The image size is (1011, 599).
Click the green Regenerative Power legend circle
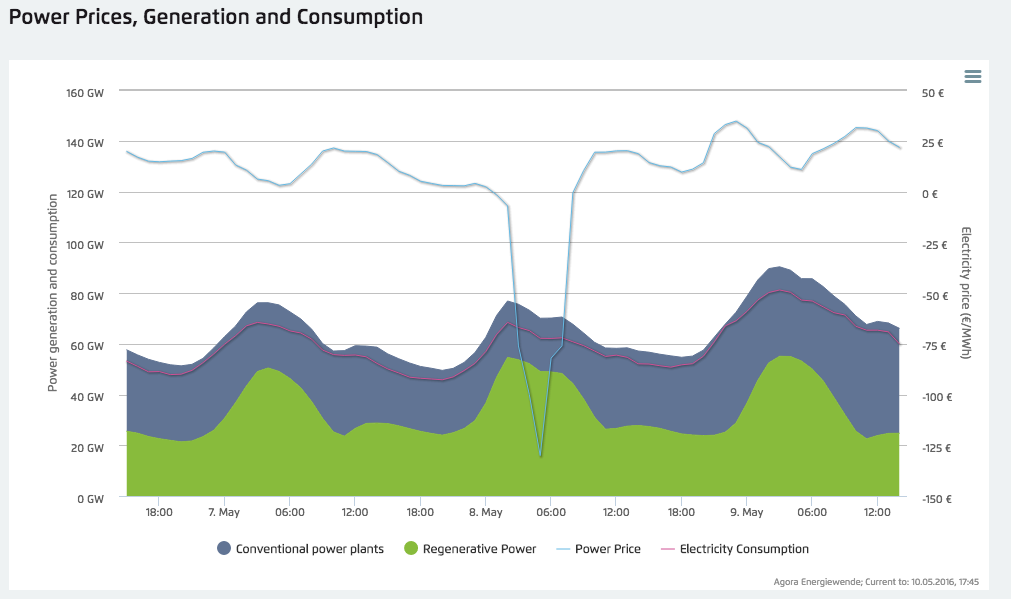410,549
